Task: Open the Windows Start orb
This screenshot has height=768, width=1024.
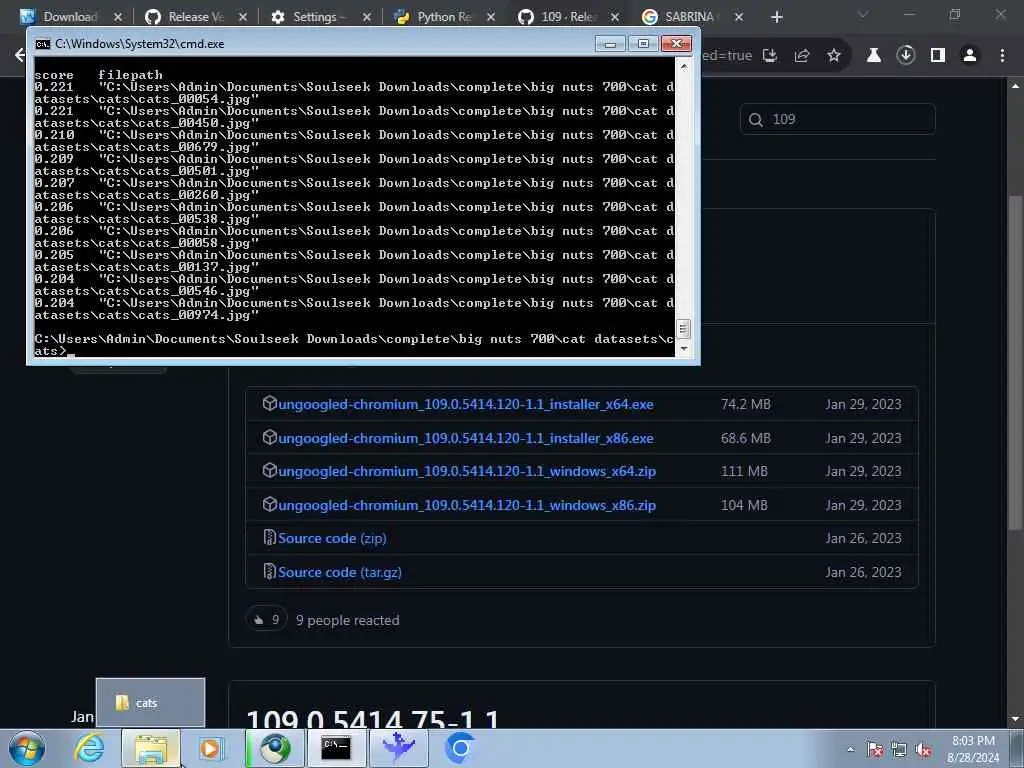Action: (x=27, y=748)
